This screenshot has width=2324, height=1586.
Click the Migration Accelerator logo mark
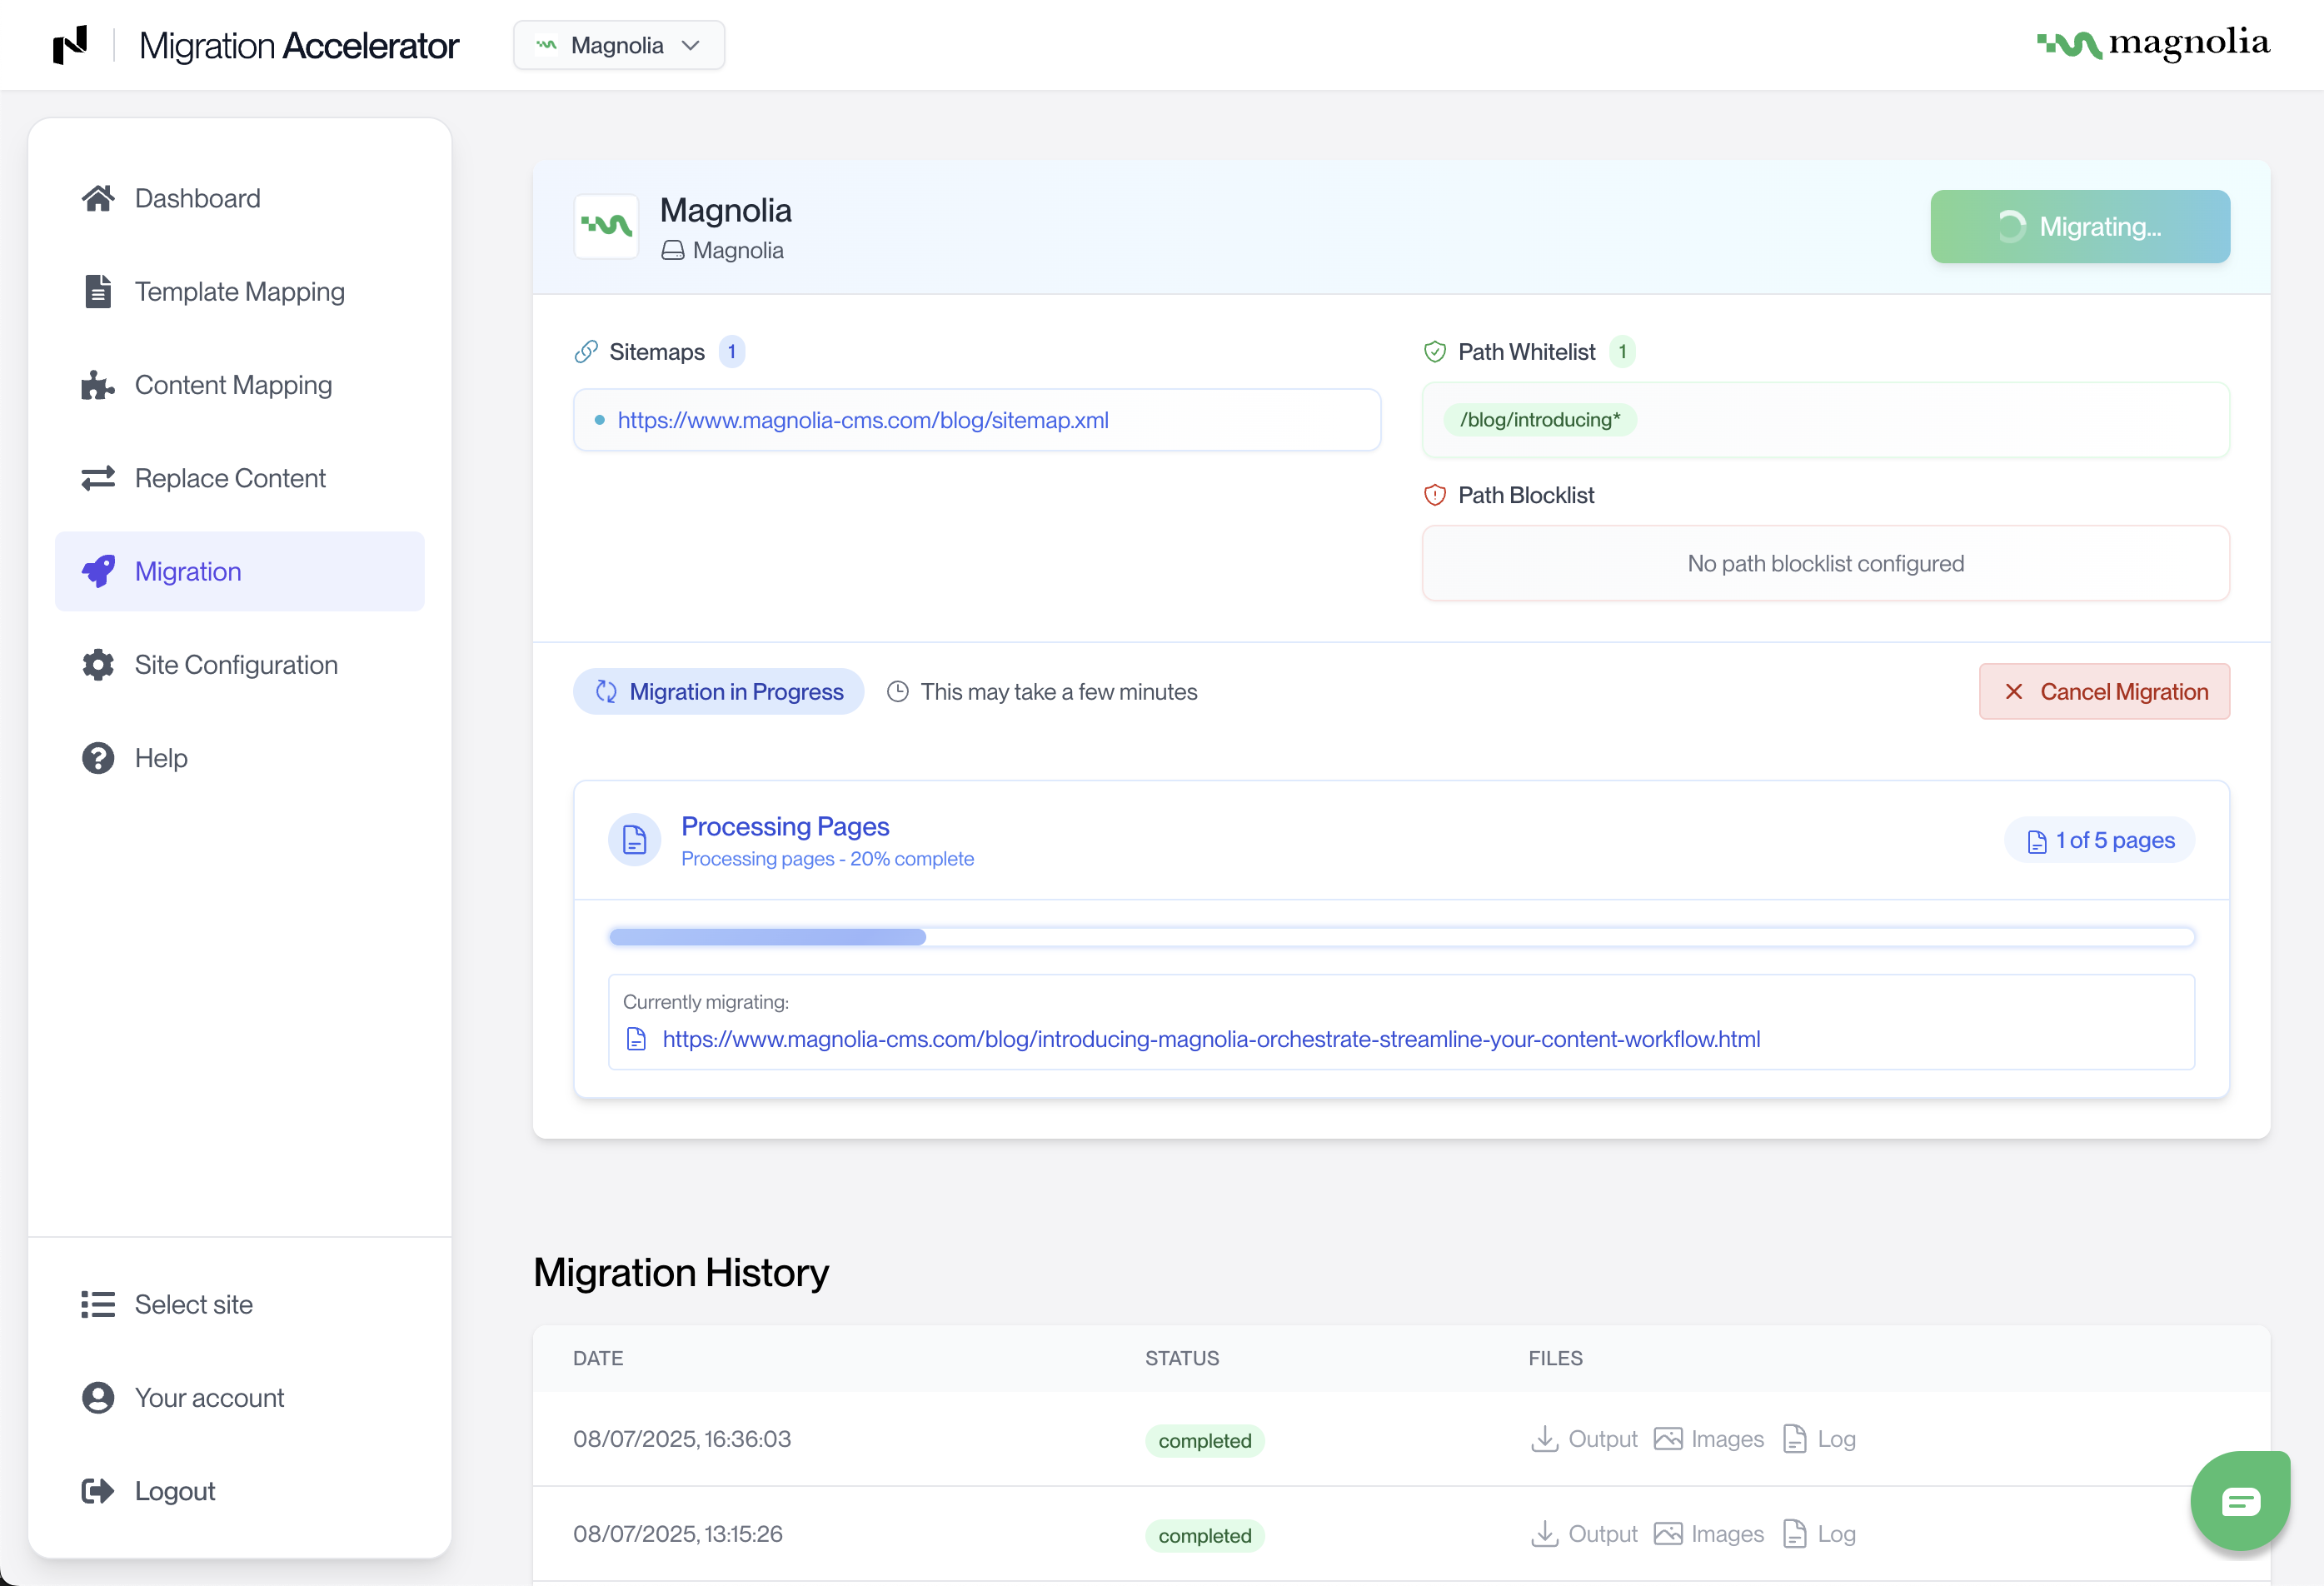[70, 45]
